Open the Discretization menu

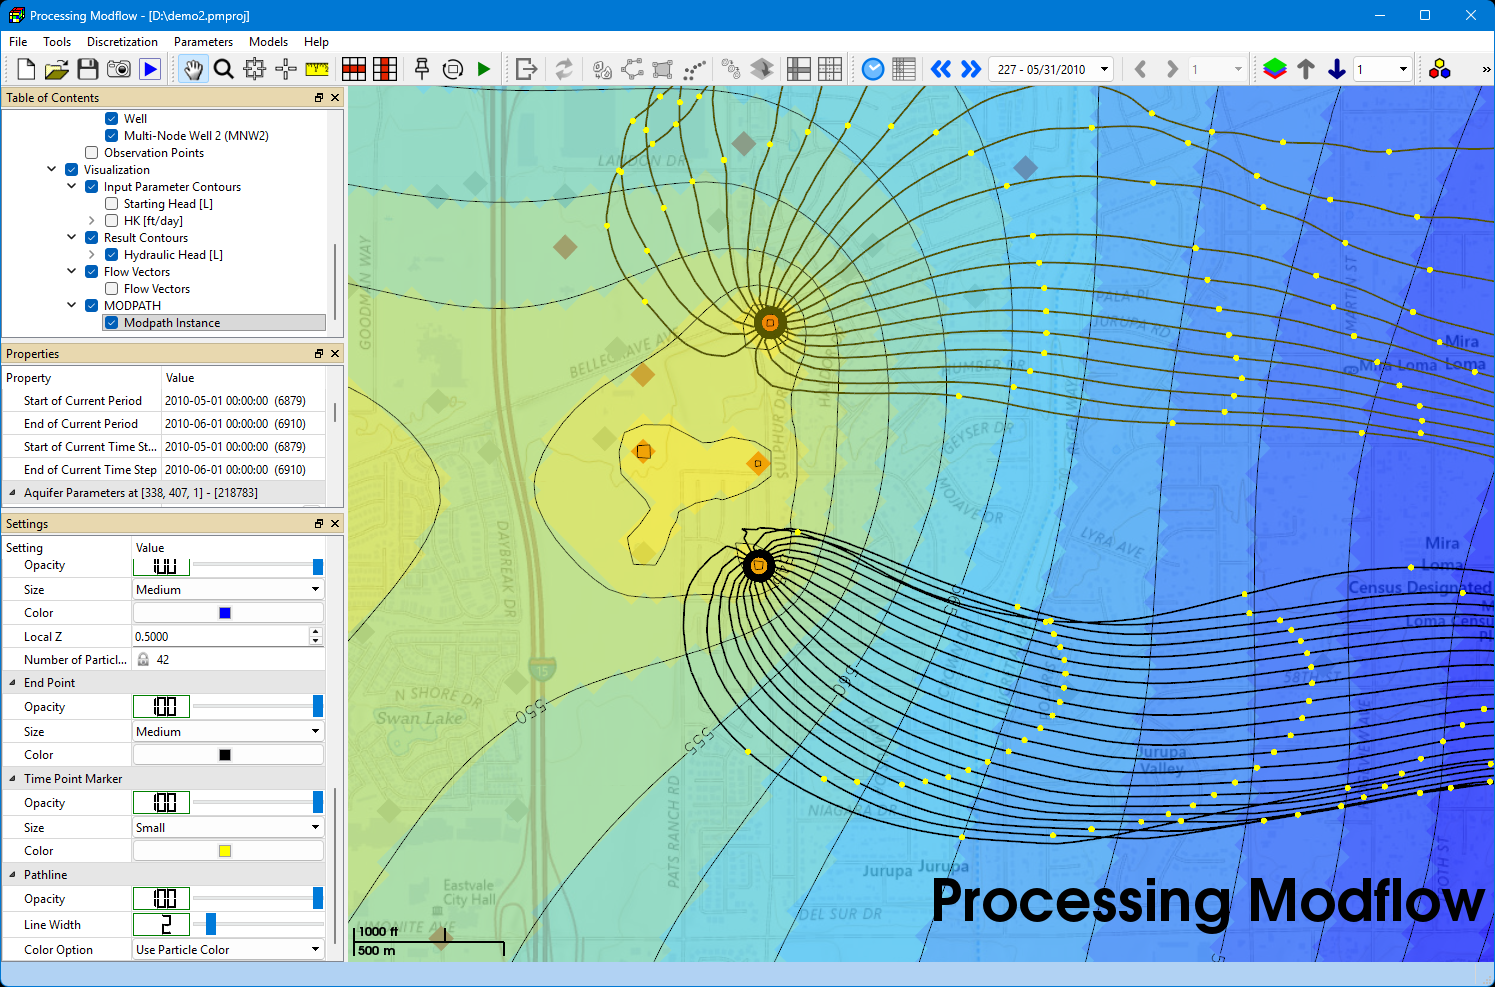tap(122, 42)
